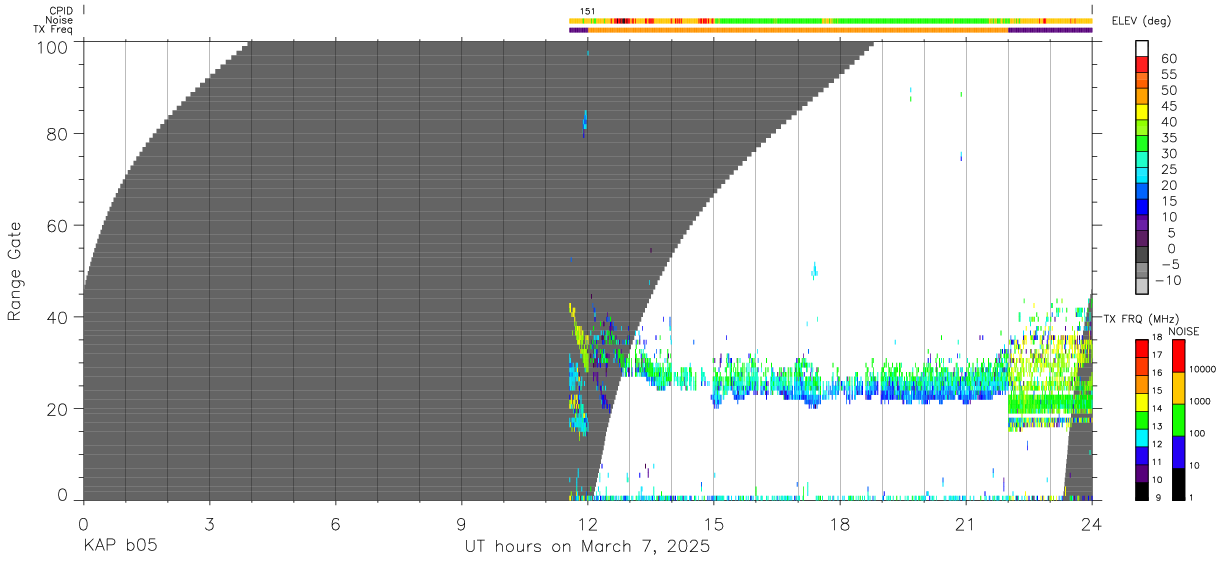Click the 'UT hours on March 7, 2025' title
This screenshot has height=567, width=1228.
pos(587,547)
